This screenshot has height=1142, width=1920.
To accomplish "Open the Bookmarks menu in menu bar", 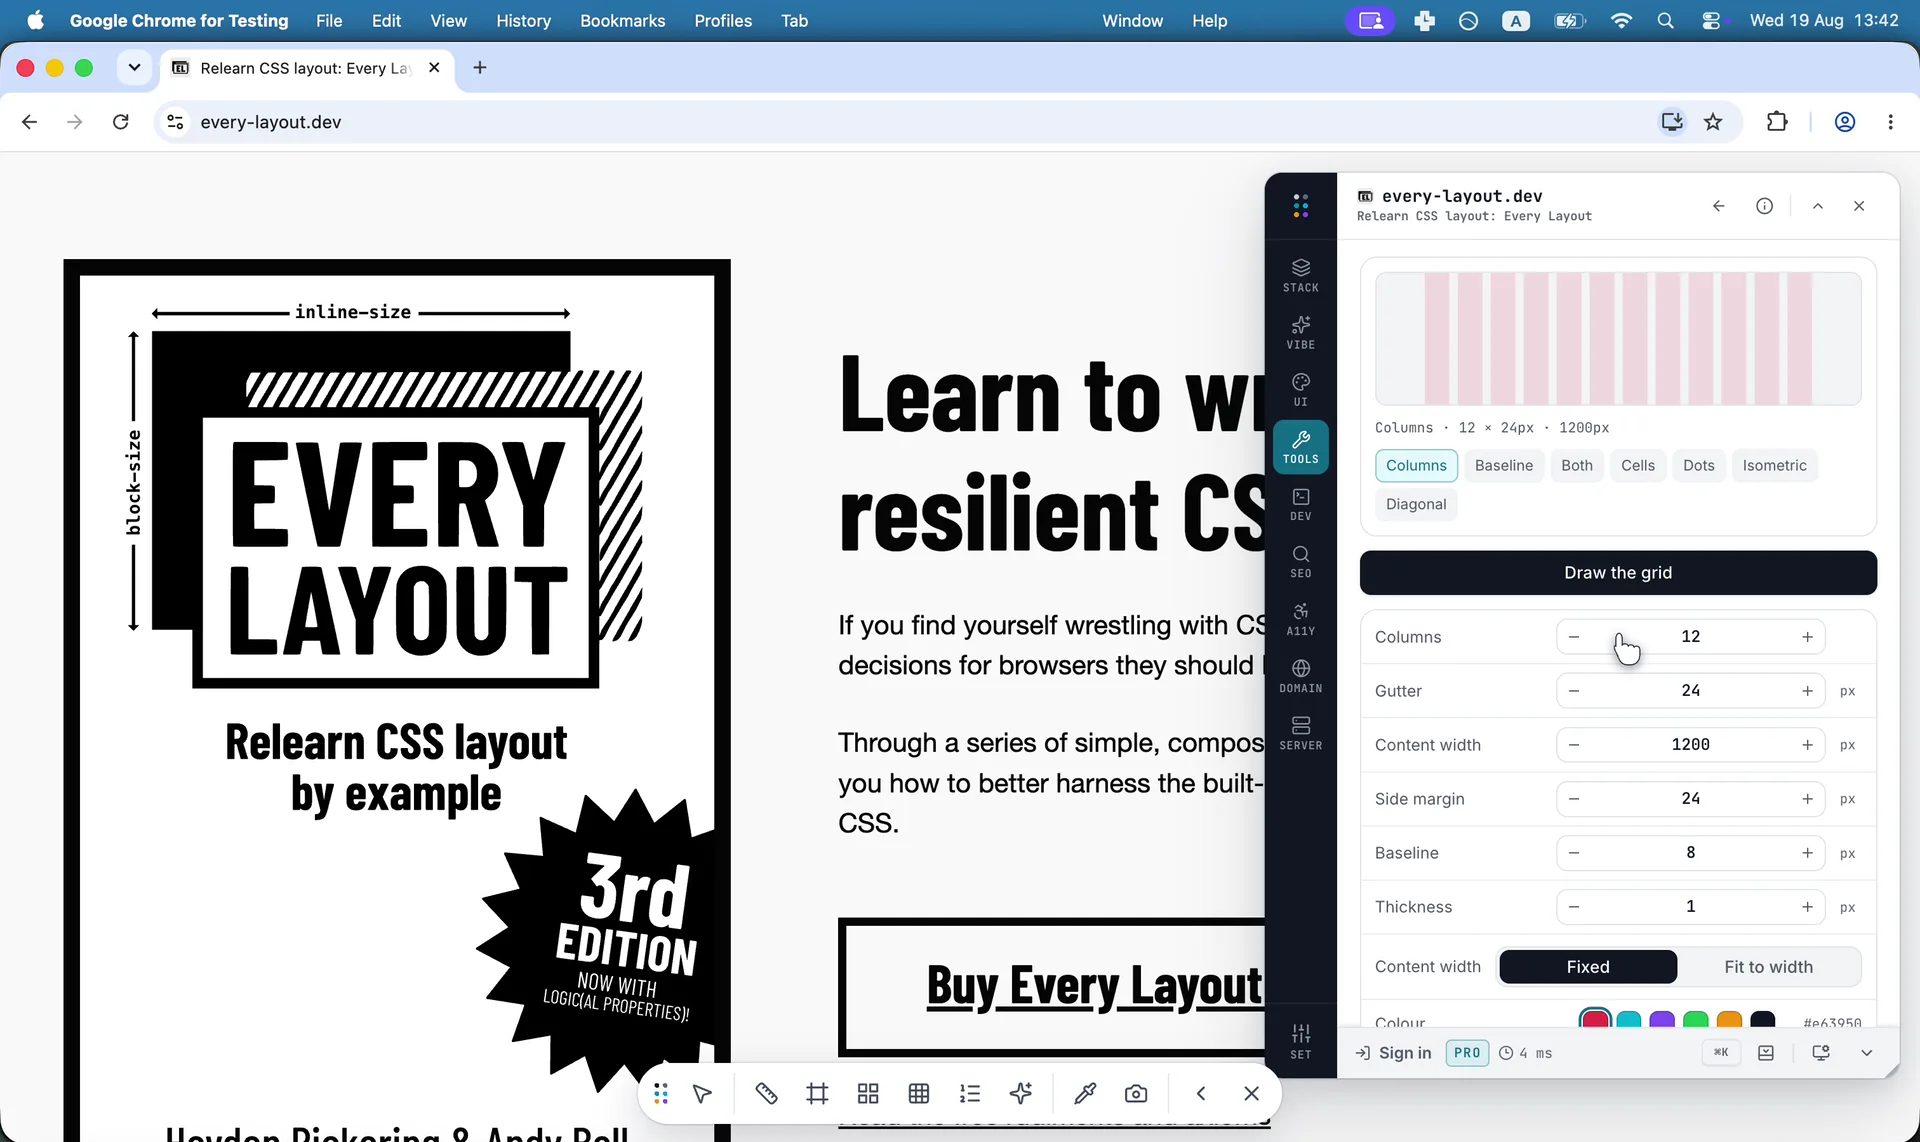I will pos(622,21).
